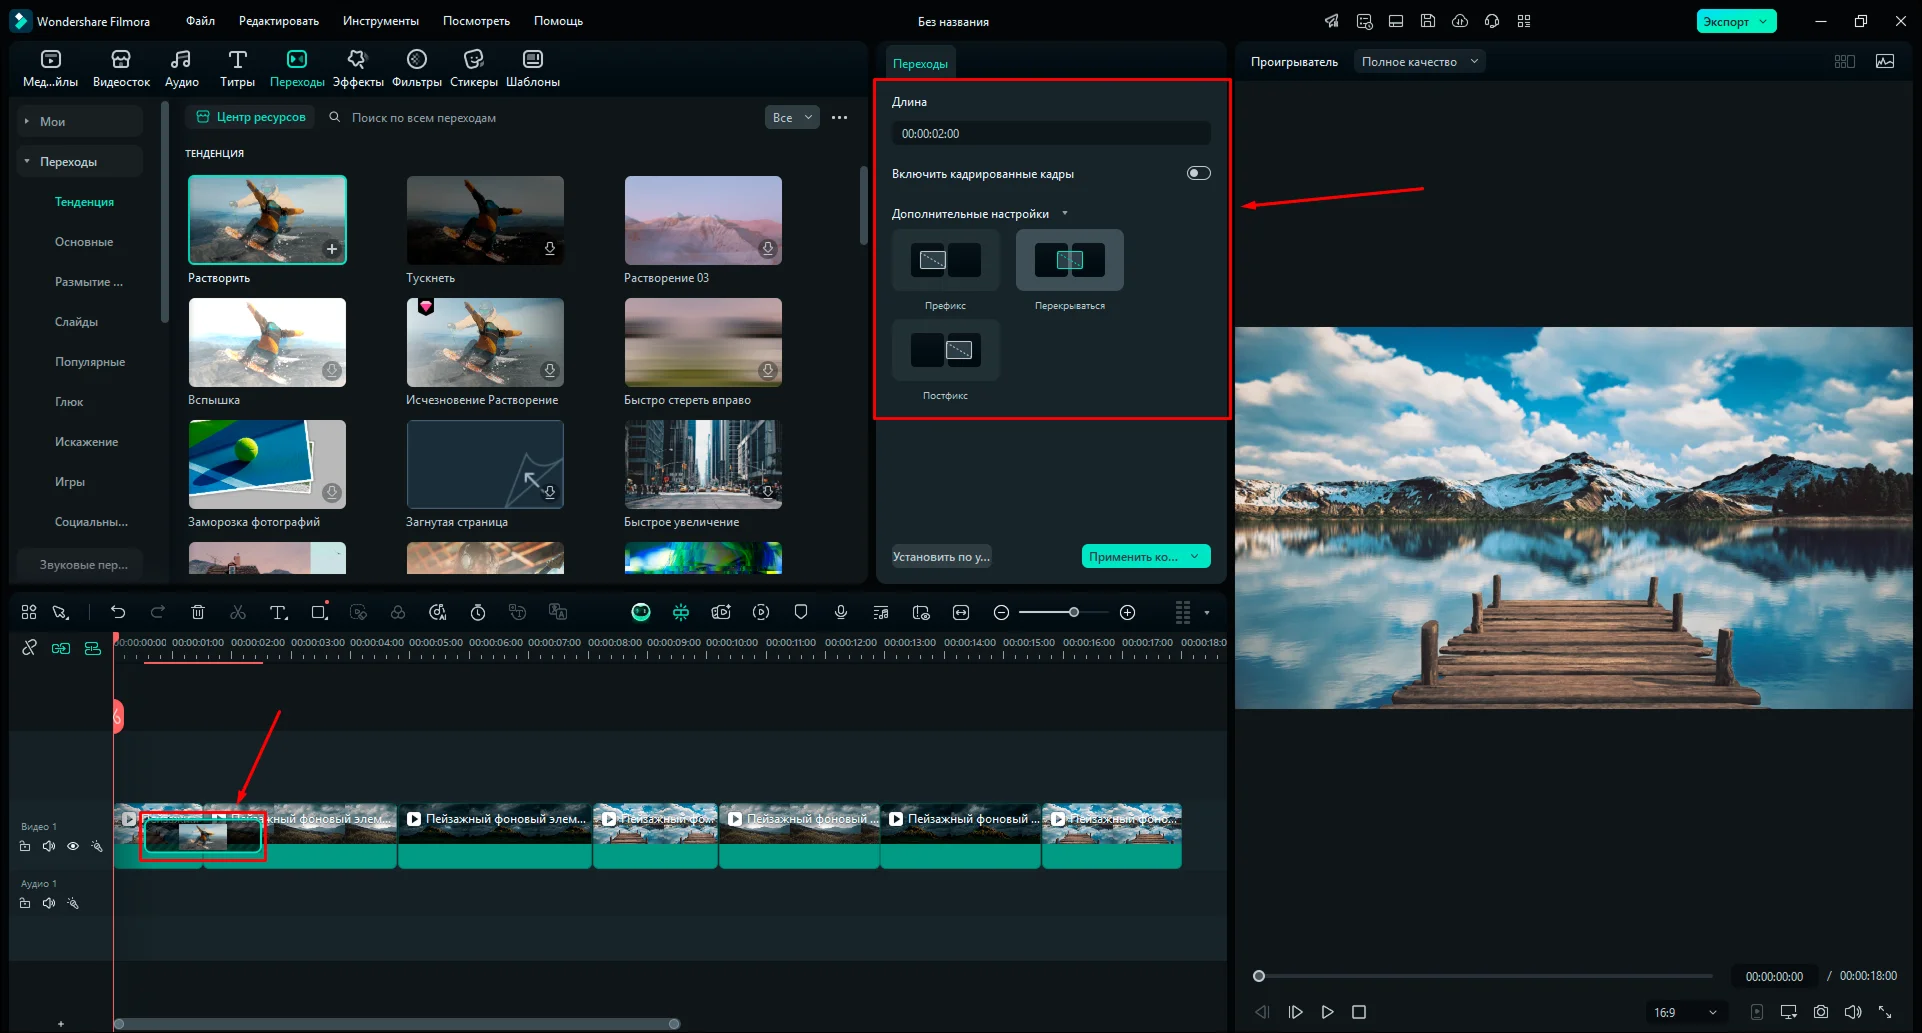Toggle Включить кадрированные кадры switch
The height and width of the screenshot is (1033, 1922).
[x=1198, y=173]
